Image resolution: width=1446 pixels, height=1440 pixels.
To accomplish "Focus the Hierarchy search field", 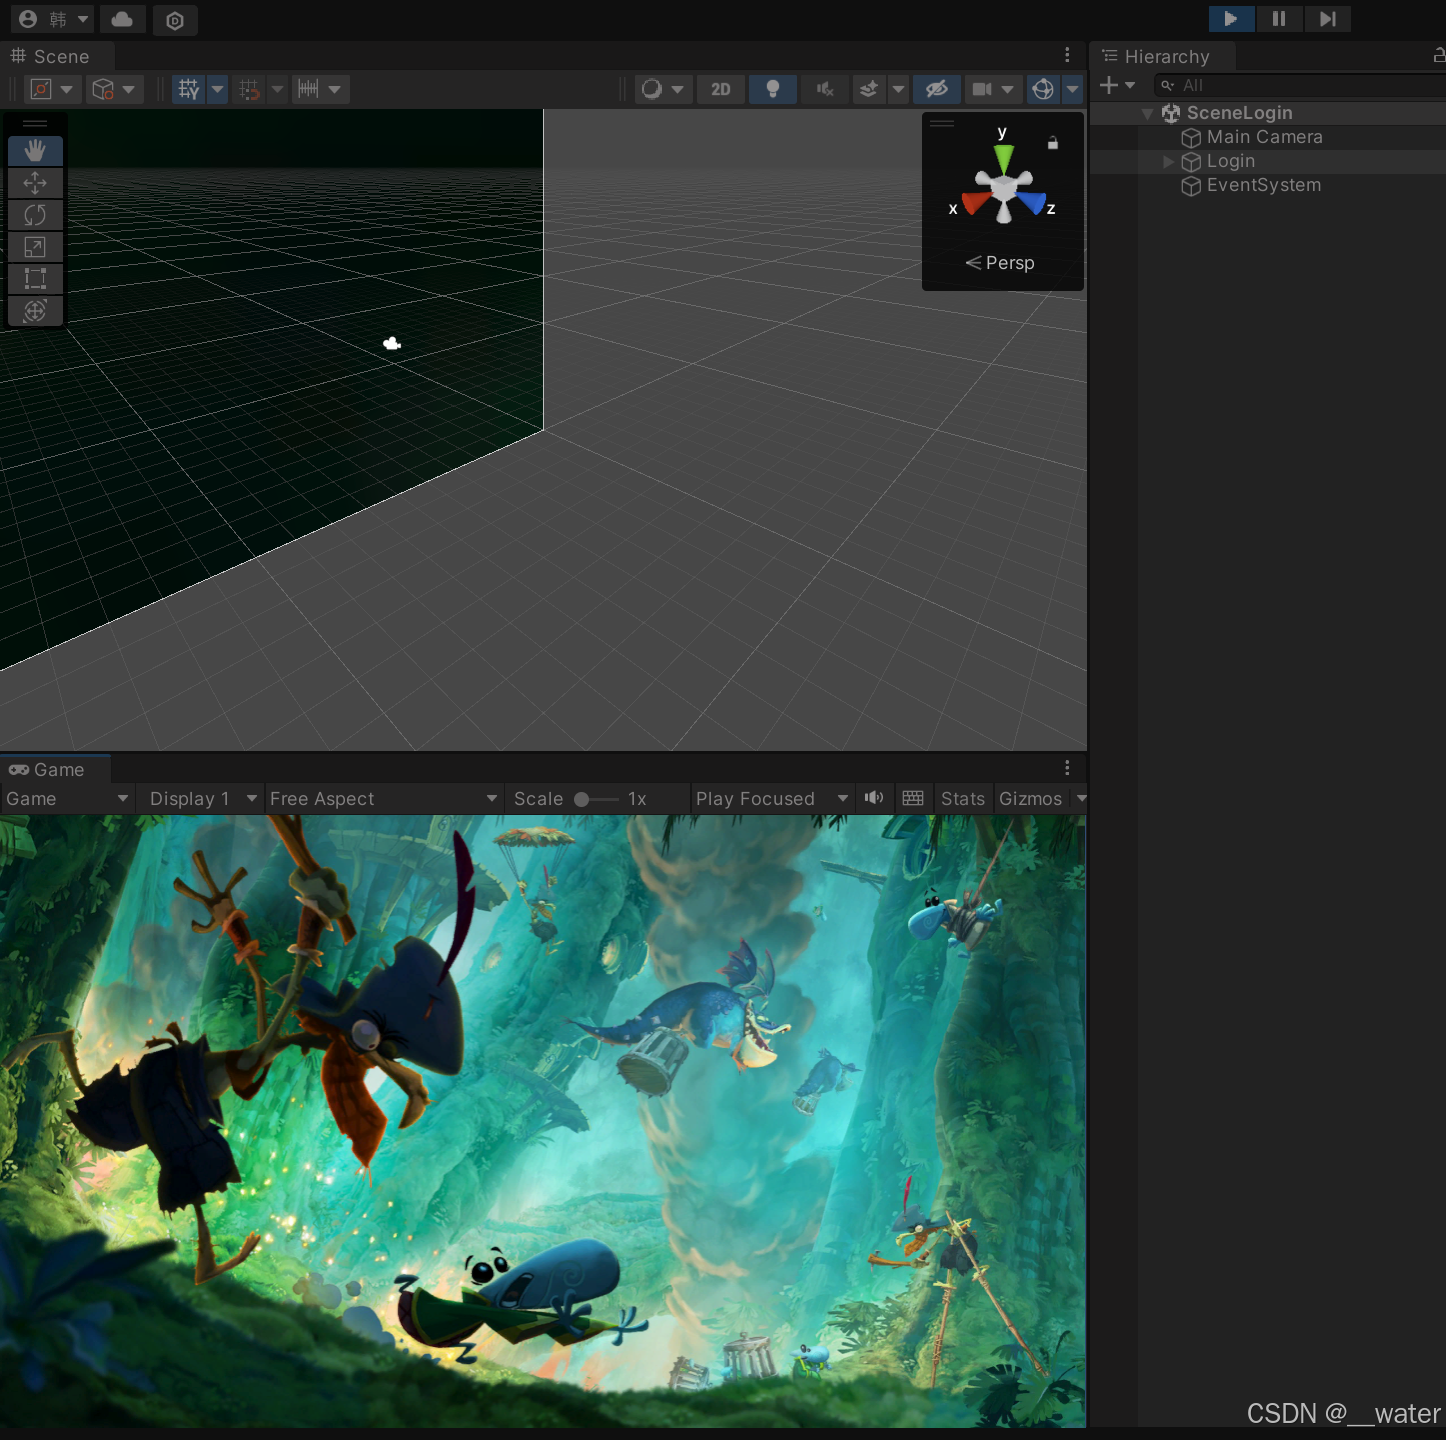I will (1300, 86).
